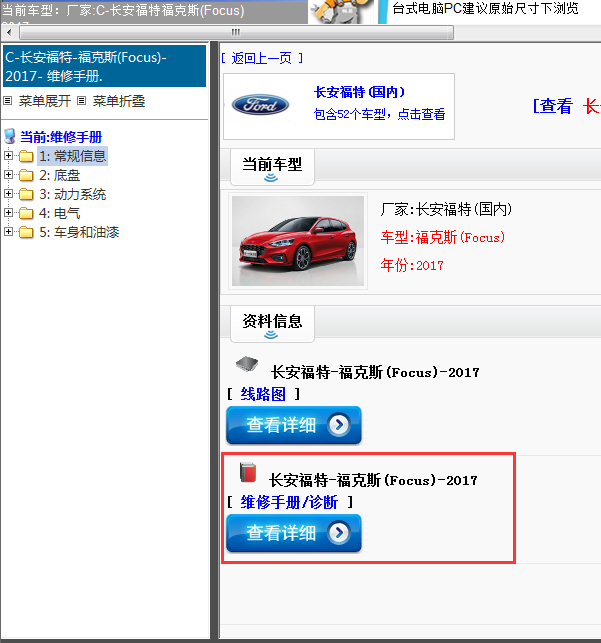Click the folder icon for 电气
Screen dimensions: 601x643
26,213
